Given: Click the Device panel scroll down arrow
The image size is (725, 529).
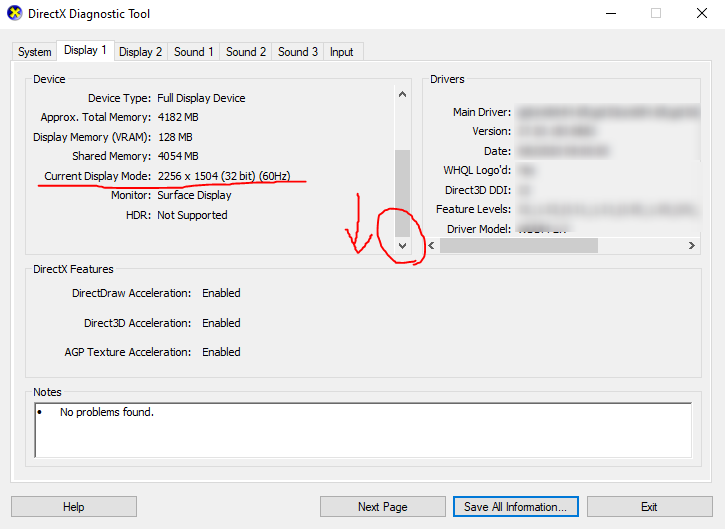Looking at the screenshot, I should (x=402, y=246).
